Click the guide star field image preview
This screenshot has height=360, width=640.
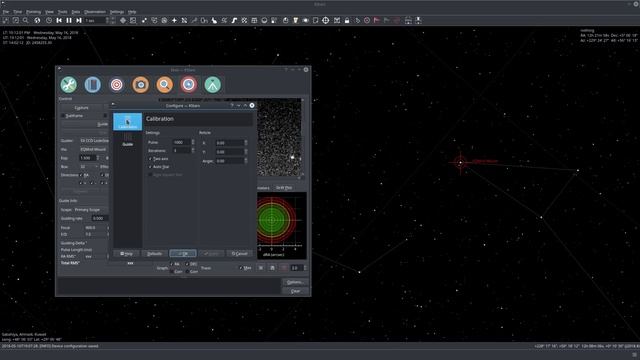point(279,137)
